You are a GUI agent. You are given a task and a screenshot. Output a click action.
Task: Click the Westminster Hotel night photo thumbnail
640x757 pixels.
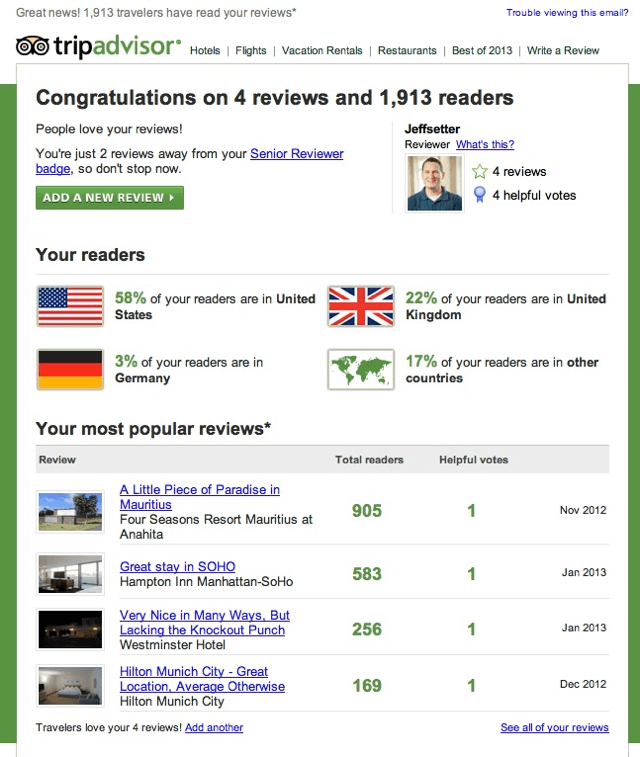pyautogui.click(x=70, y=629)
